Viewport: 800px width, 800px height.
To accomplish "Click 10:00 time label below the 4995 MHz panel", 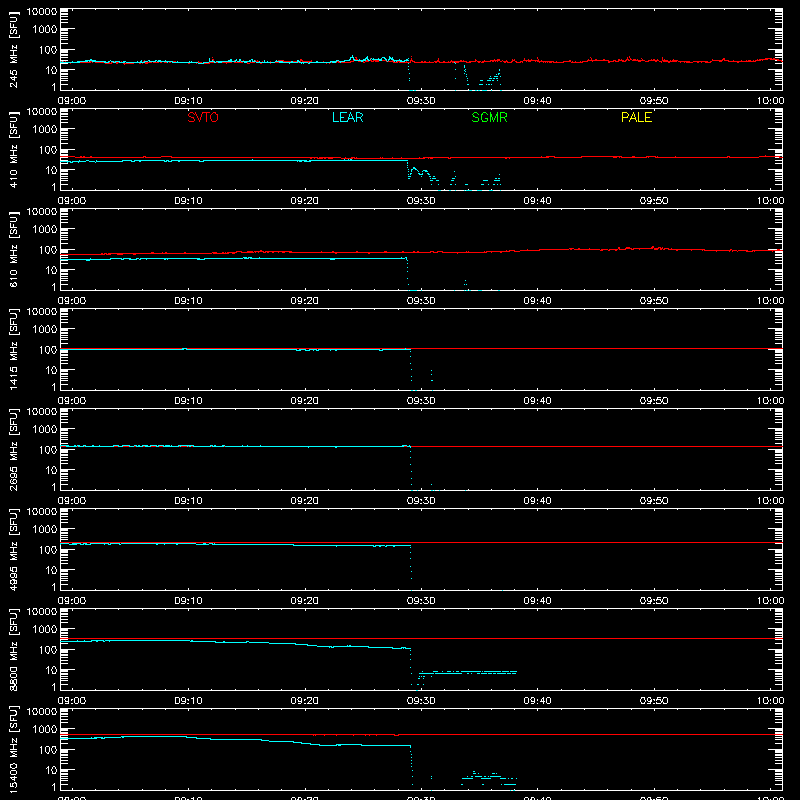I will click(770, 601).
